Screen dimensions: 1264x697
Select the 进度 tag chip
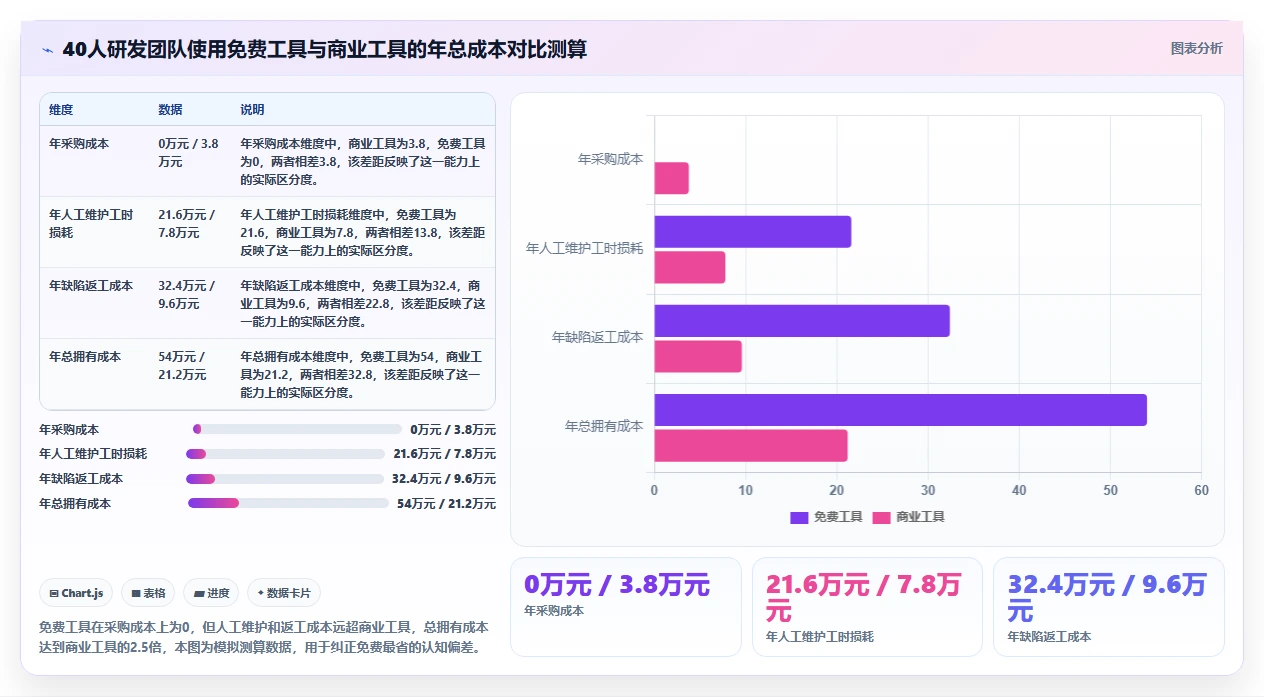click(211, 593)
